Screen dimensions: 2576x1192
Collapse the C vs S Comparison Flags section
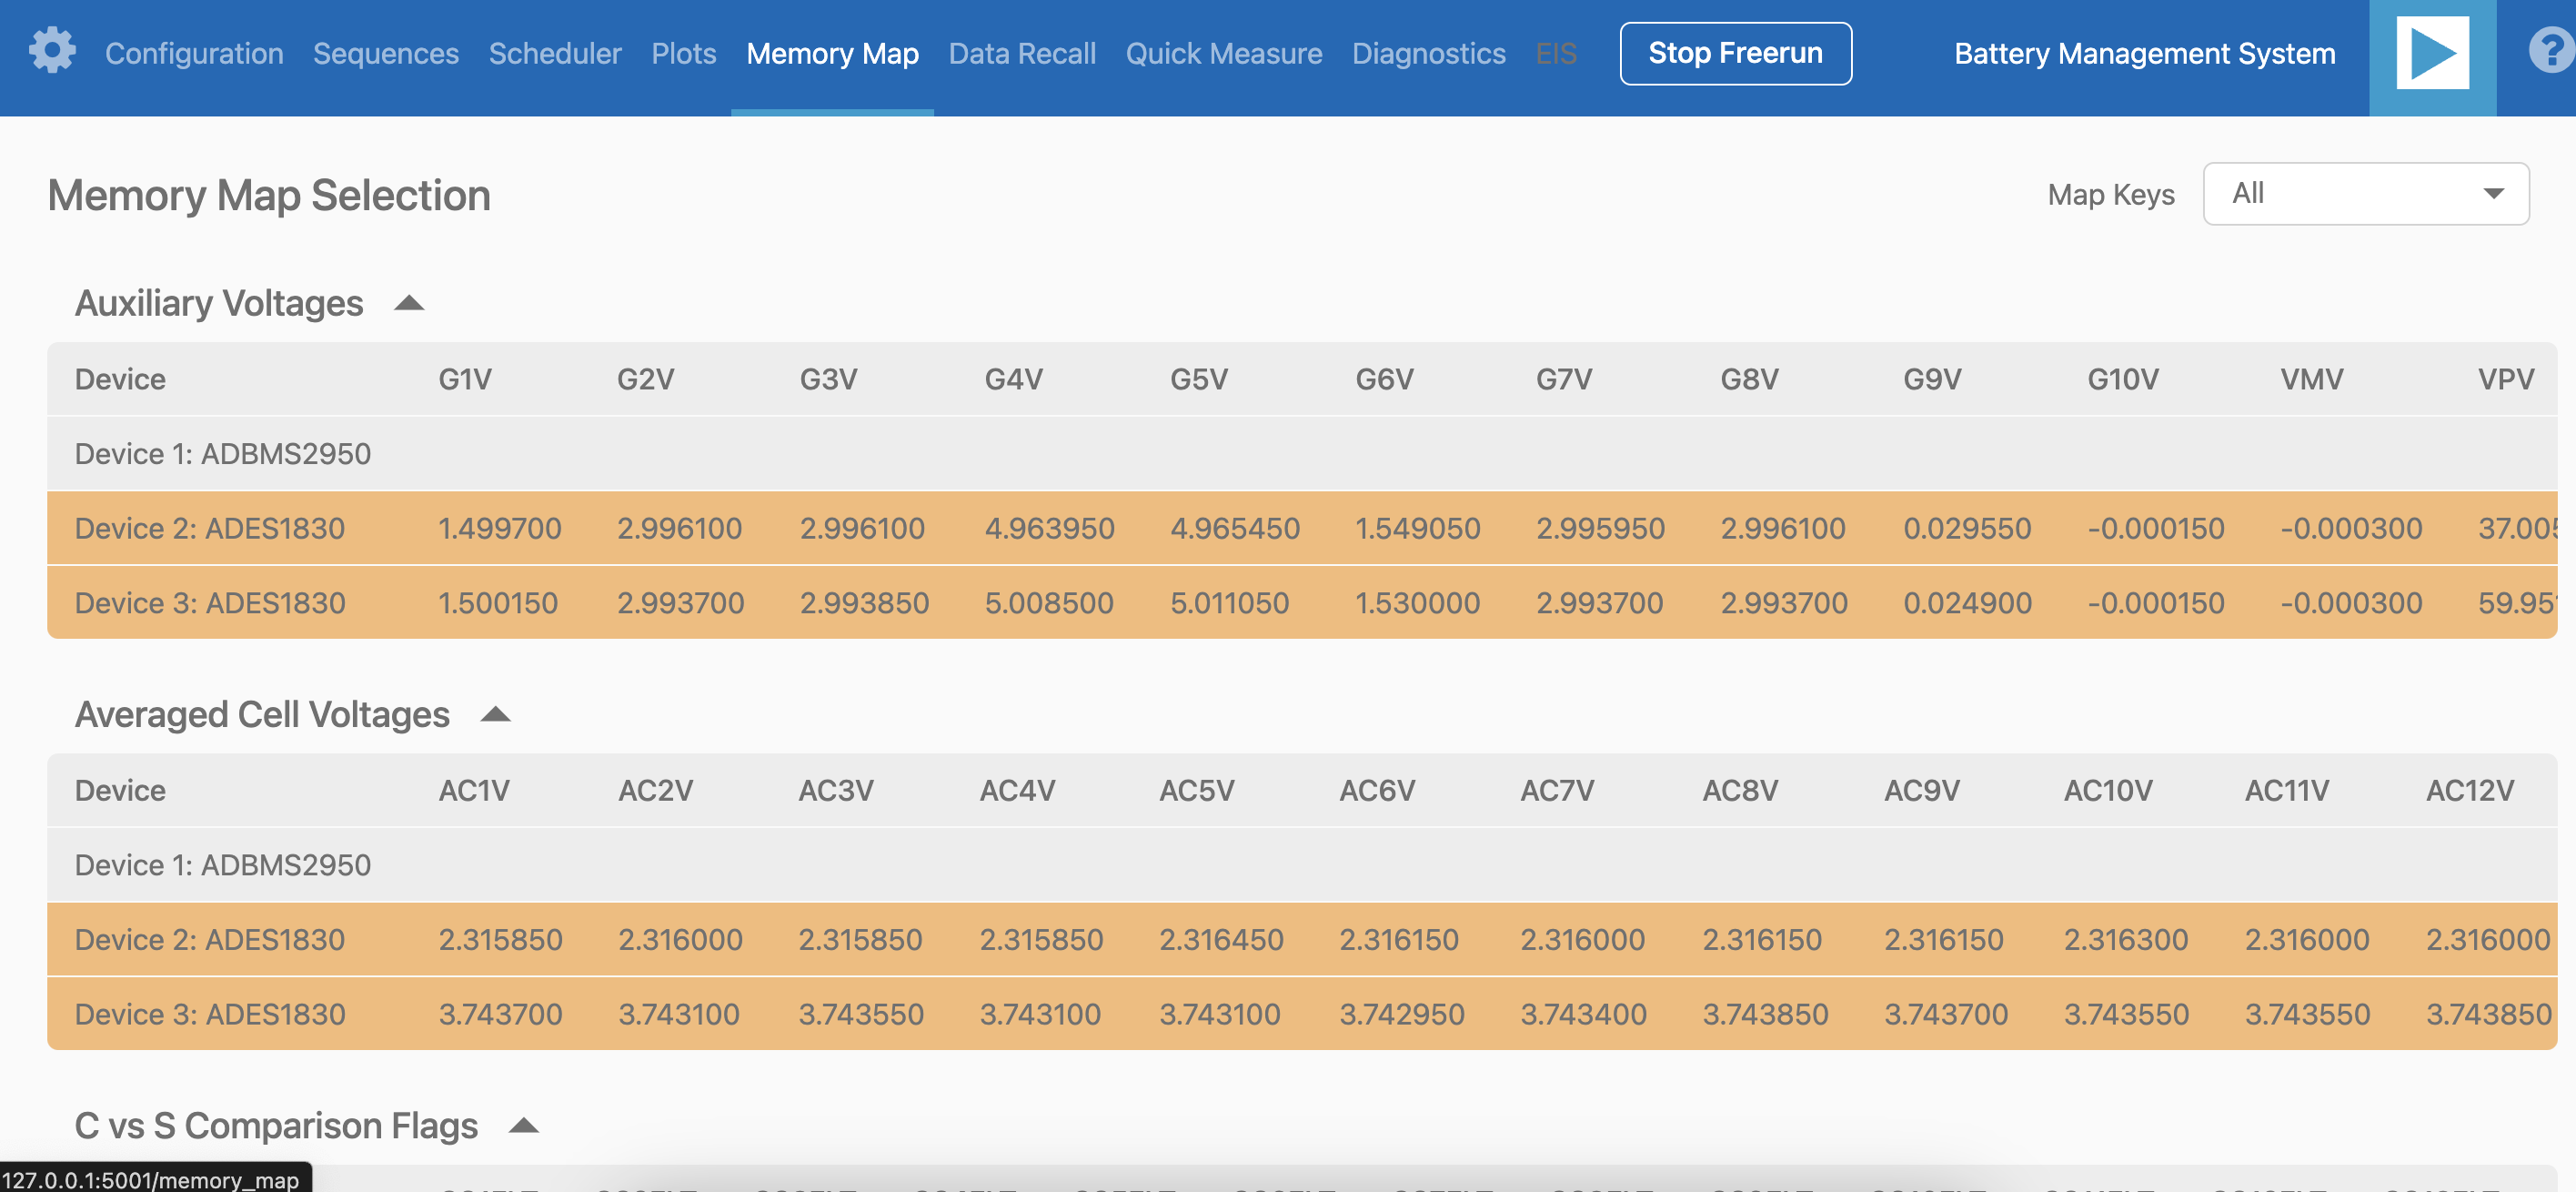pyautogui.click(x=524, y=1124)
